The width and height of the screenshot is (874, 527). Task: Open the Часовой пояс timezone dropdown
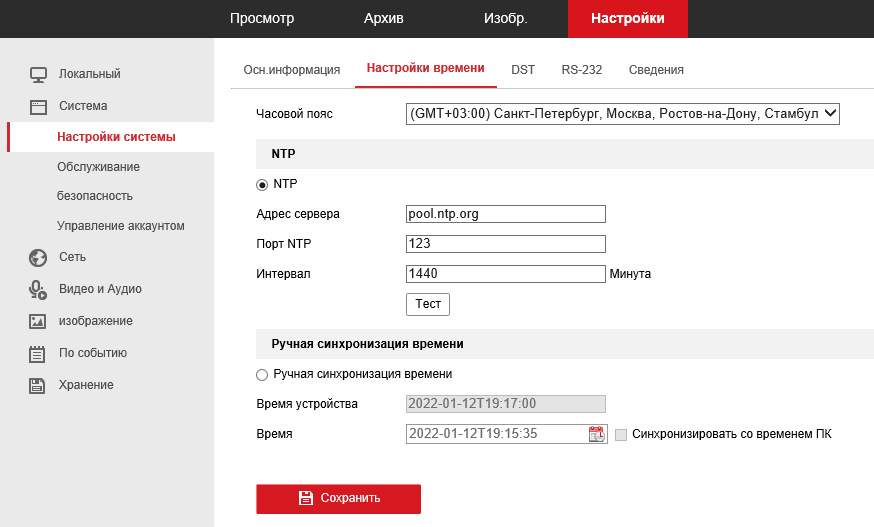click(623, 114)
